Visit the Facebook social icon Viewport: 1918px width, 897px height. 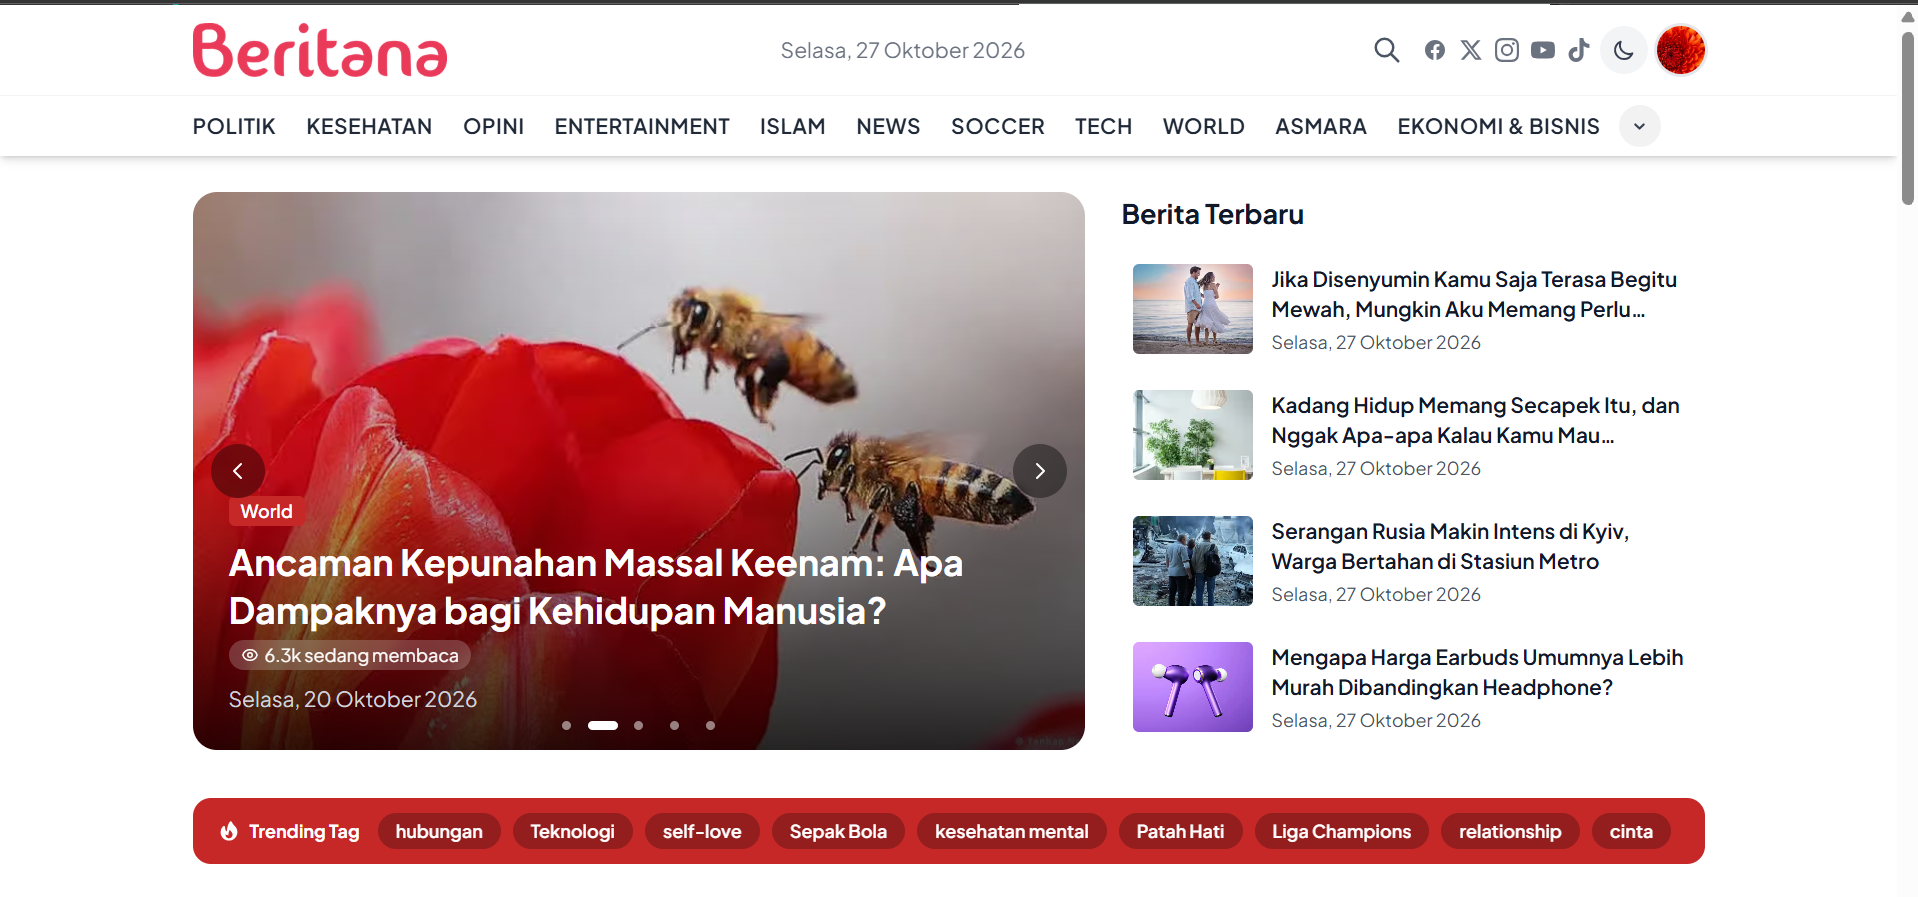point(1435,50)
